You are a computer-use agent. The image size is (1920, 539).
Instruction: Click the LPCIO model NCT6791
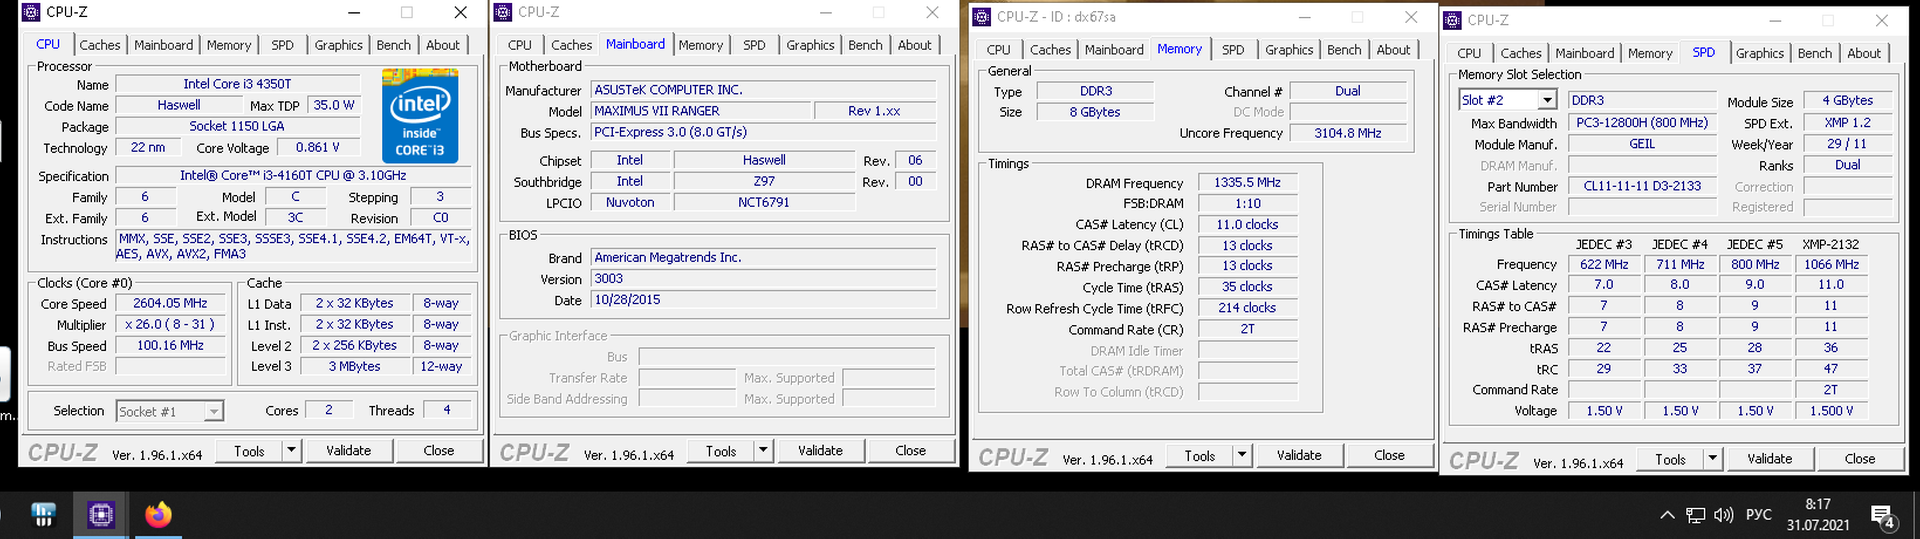pos(764,202)
